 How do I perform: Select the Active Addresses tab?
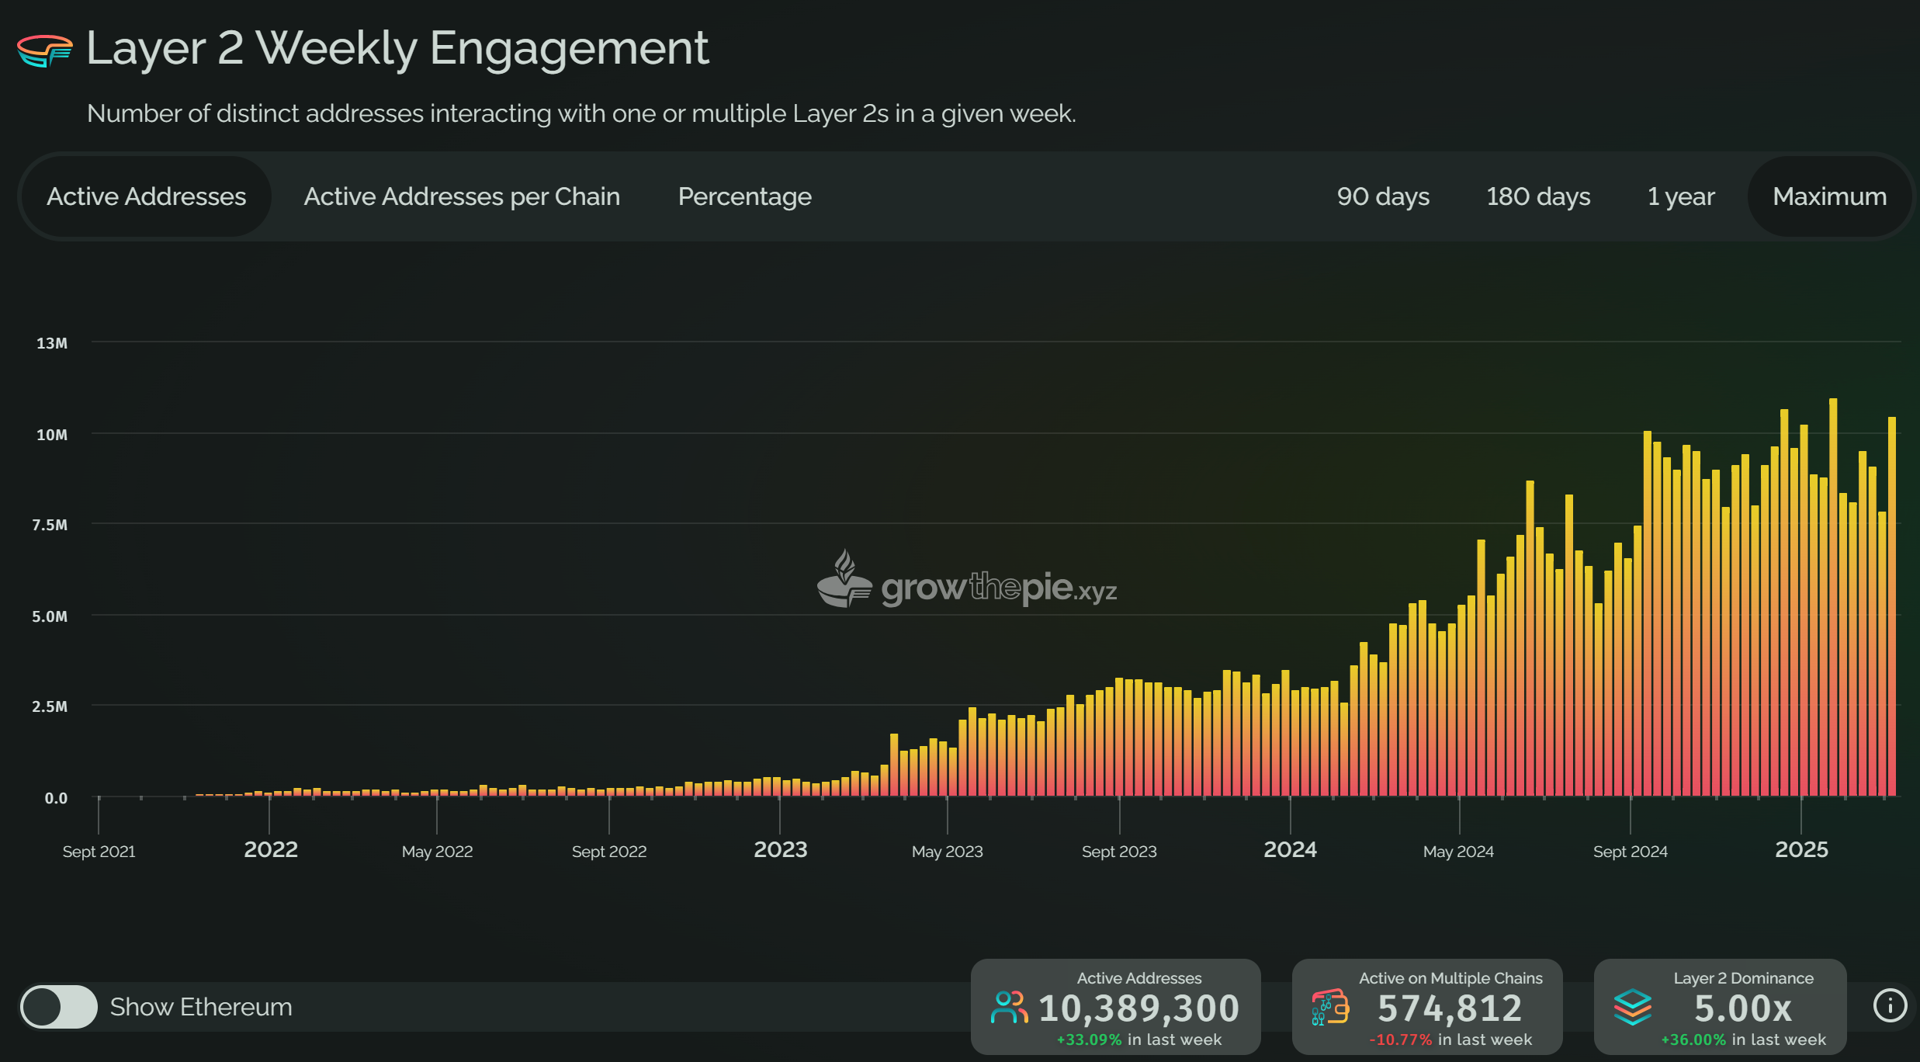tap(146, 196)
